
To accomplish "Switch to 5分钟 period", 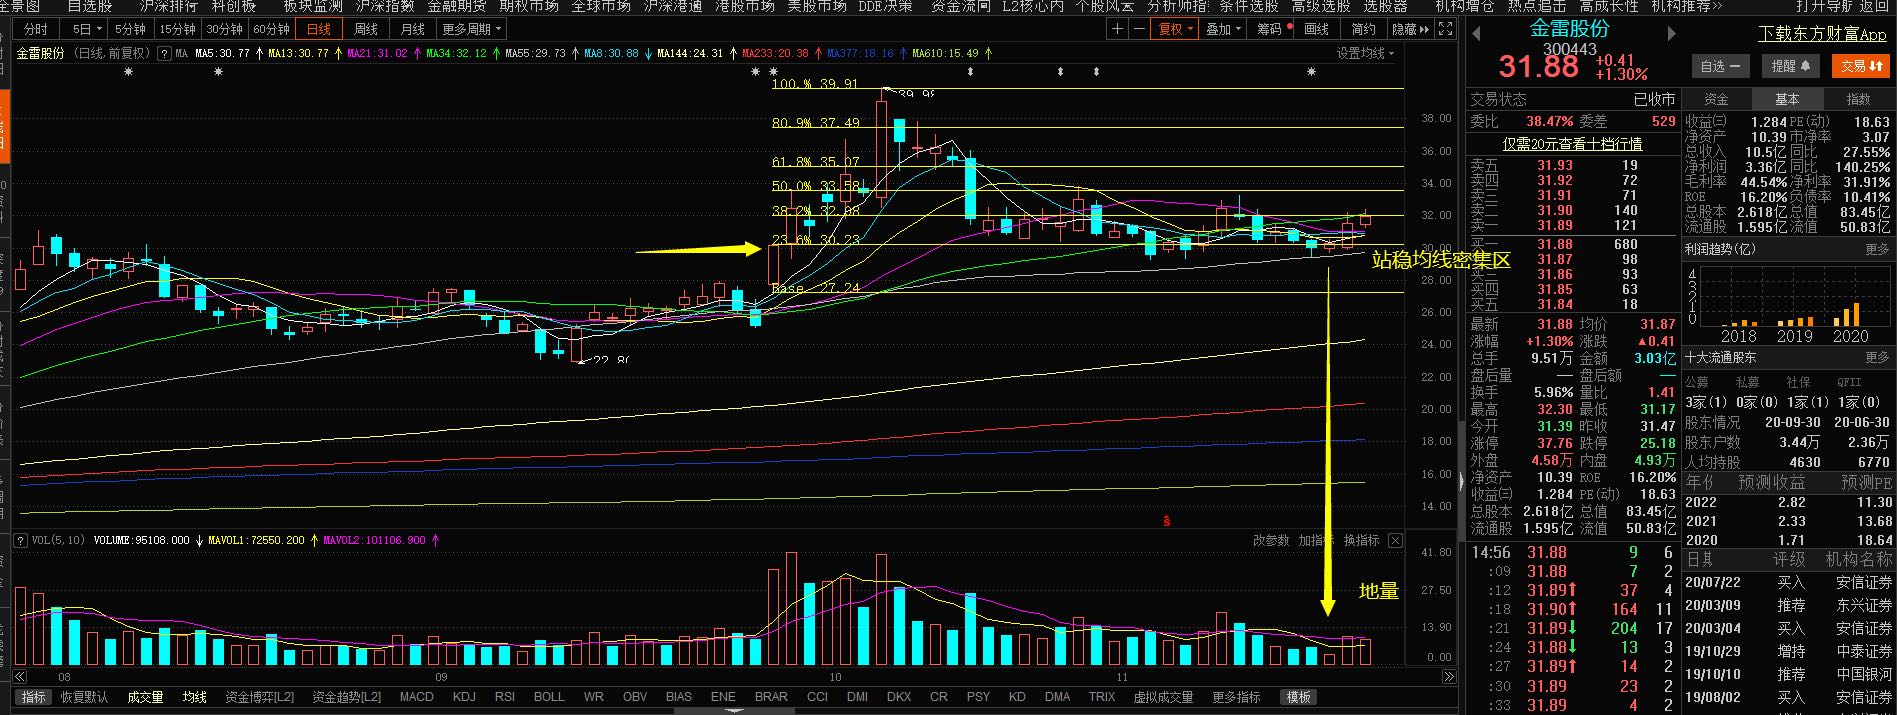I will (x=130, y=29).
